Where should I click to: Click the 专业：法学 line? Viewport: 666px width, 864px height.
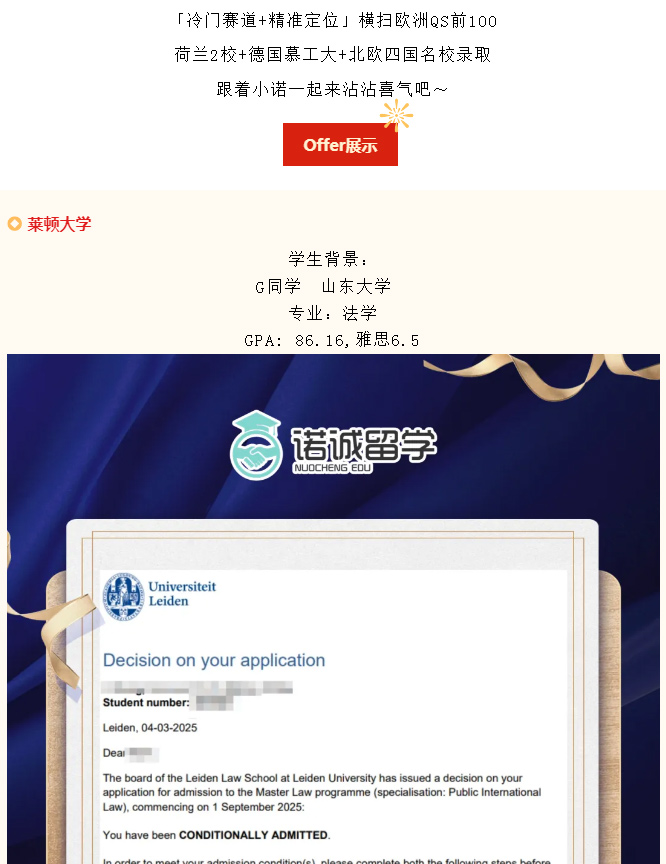333,313
